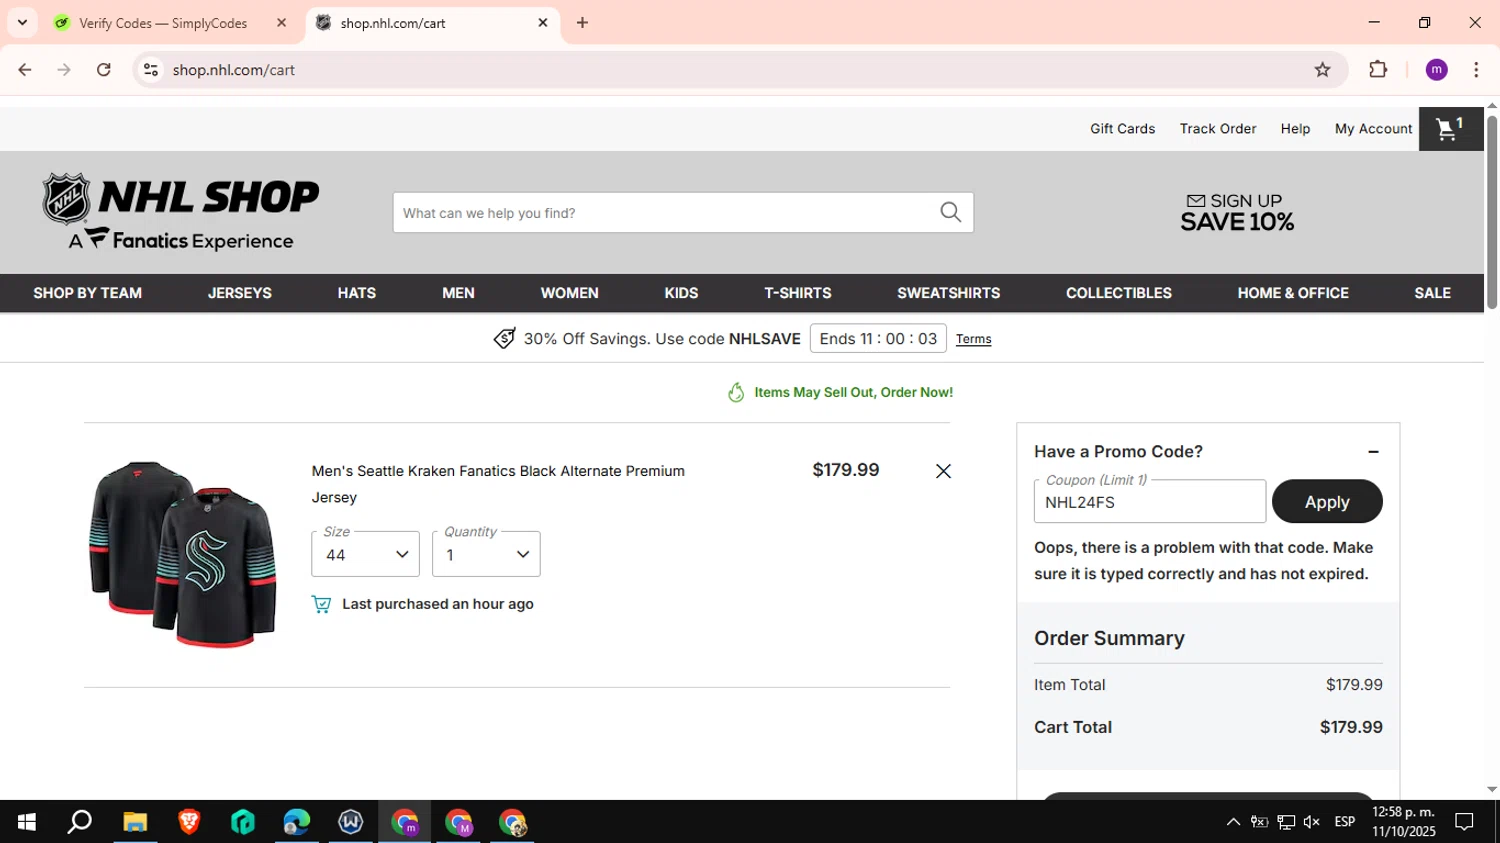The height and width of the screenshot is (843, 1500).
Task: Open the COLLECTIBLES menu
Action: coord(1119,293)
